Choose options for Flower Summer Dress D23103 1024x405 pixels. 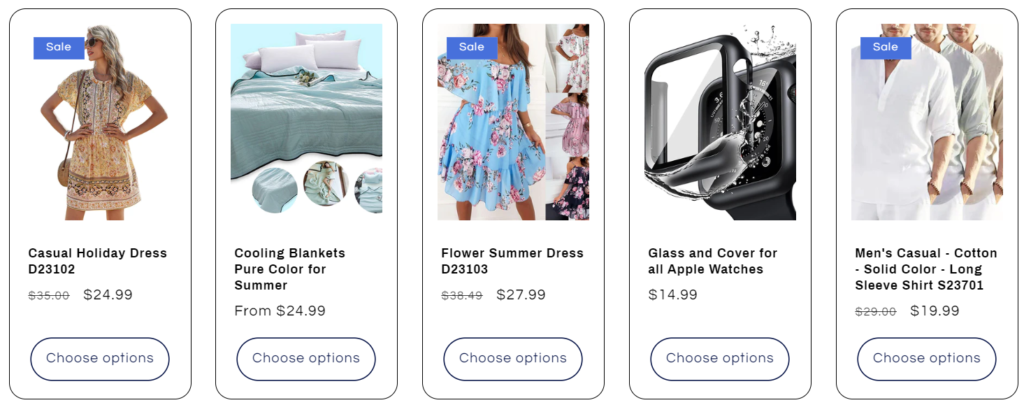click(513, 359)
